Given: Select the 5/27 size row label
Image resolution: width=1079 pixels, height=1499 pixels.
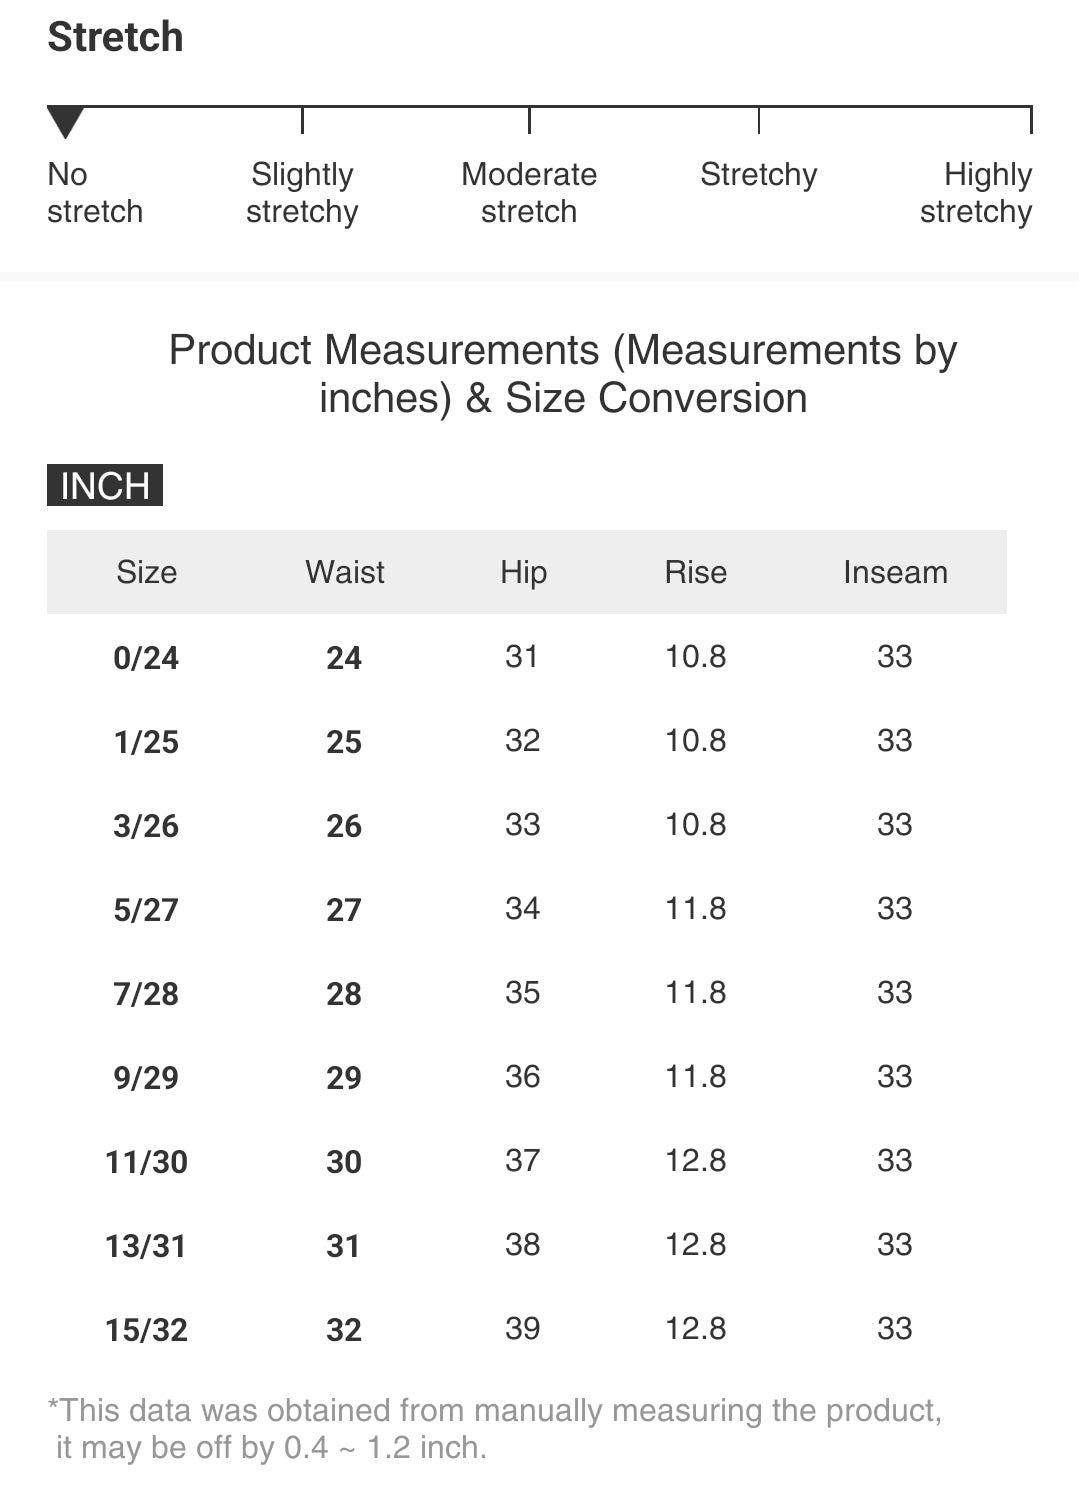Looking at the screenshot, I should click(146, 910).
